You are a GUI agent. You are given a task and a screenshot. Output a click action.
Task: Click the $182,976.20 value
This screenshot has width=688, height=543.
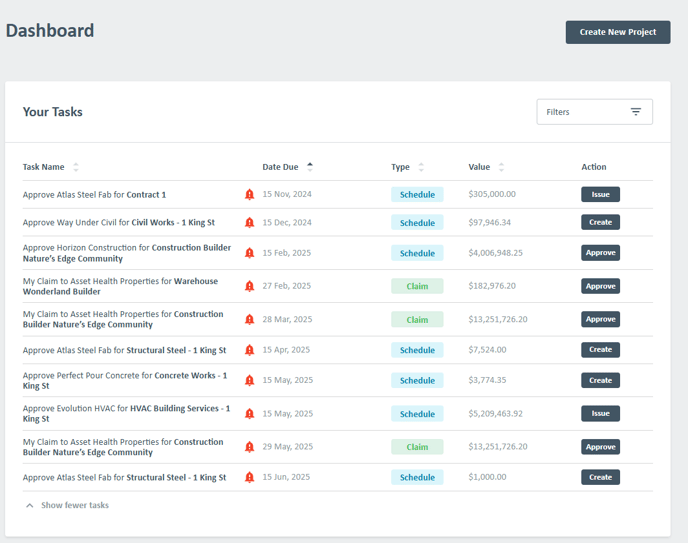pyautogui.click(x=492, y=286)
